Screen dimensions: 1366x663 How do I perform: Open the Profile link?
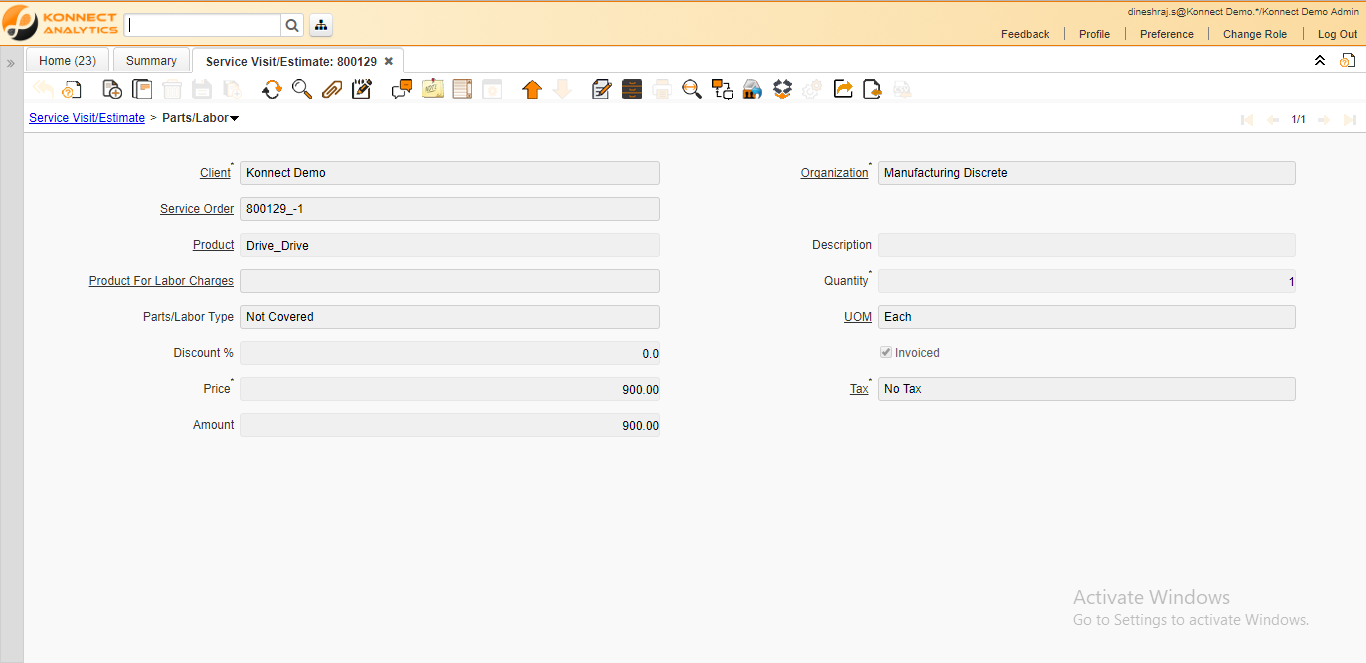(1094, 34)
